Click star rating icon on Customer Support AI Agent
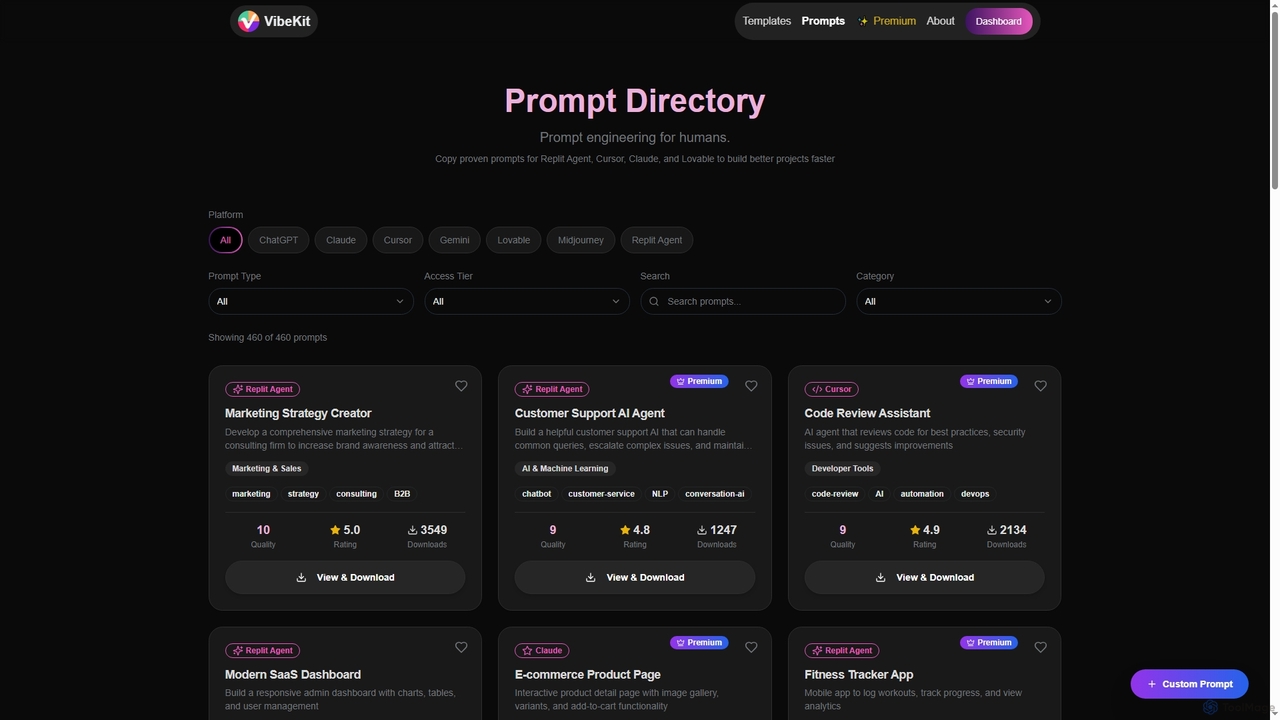Image resolution: width=1280 pixels, height=720 pixels. tap(625, 530)
